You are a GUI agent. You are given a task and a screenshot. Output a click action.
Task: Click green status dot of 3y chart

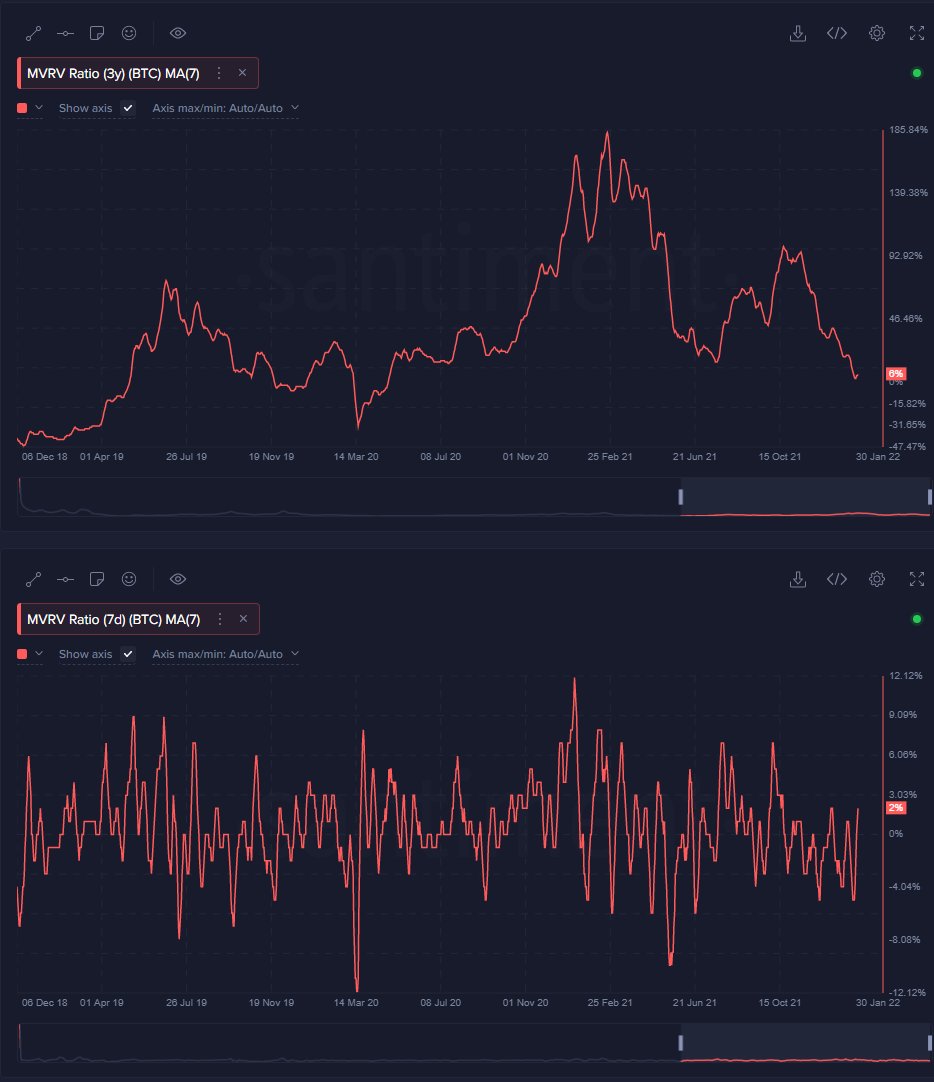917,73
